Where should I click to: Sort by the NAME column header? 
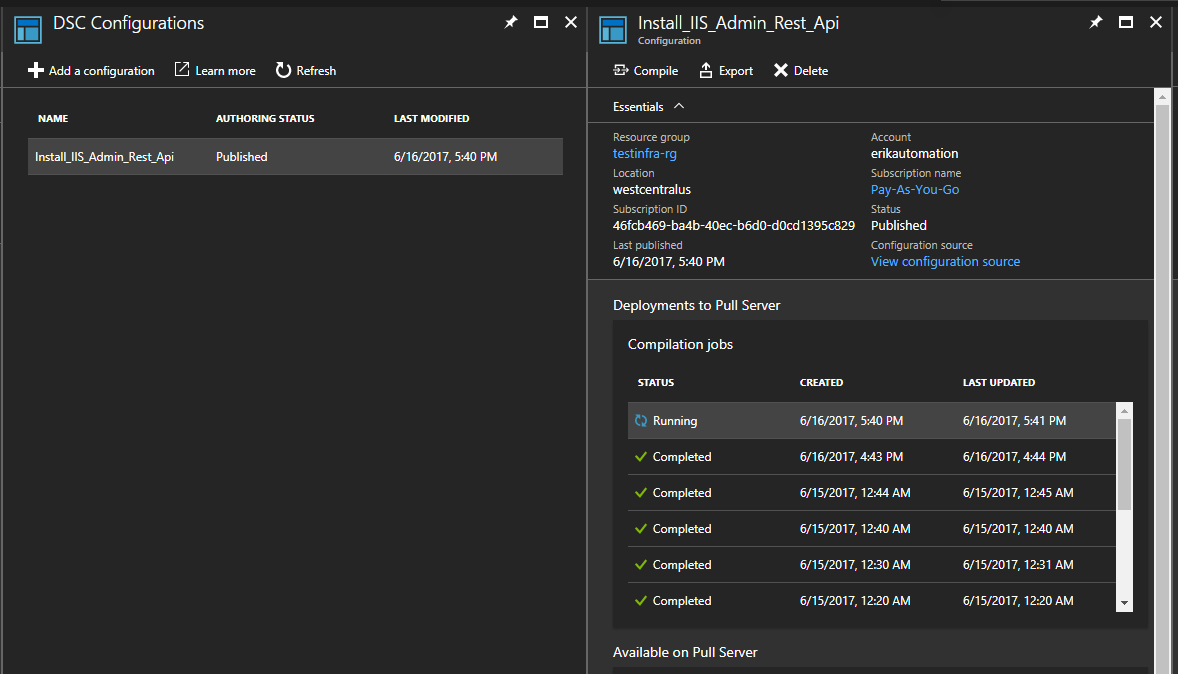53,118
